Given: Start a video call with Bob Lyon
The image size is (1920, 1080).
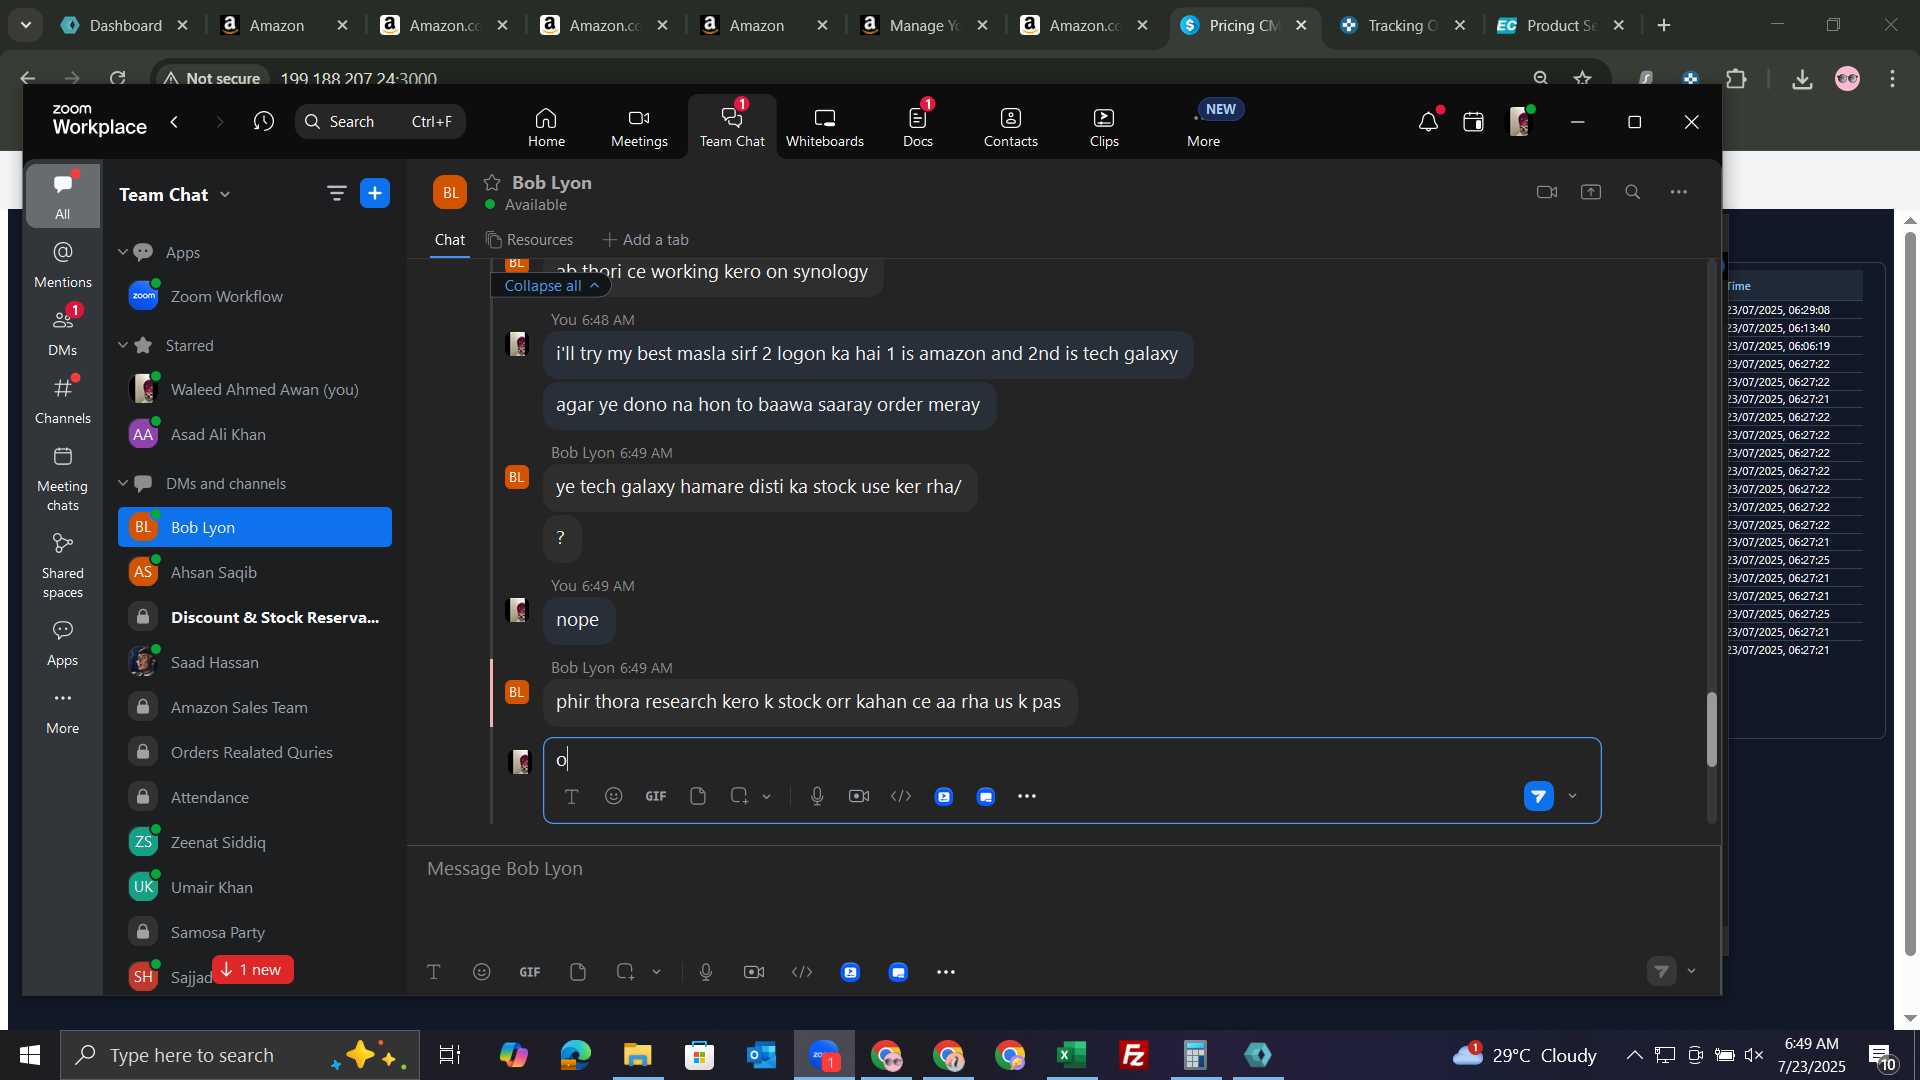Looking at the screenshot, I should pos(1546,192).
